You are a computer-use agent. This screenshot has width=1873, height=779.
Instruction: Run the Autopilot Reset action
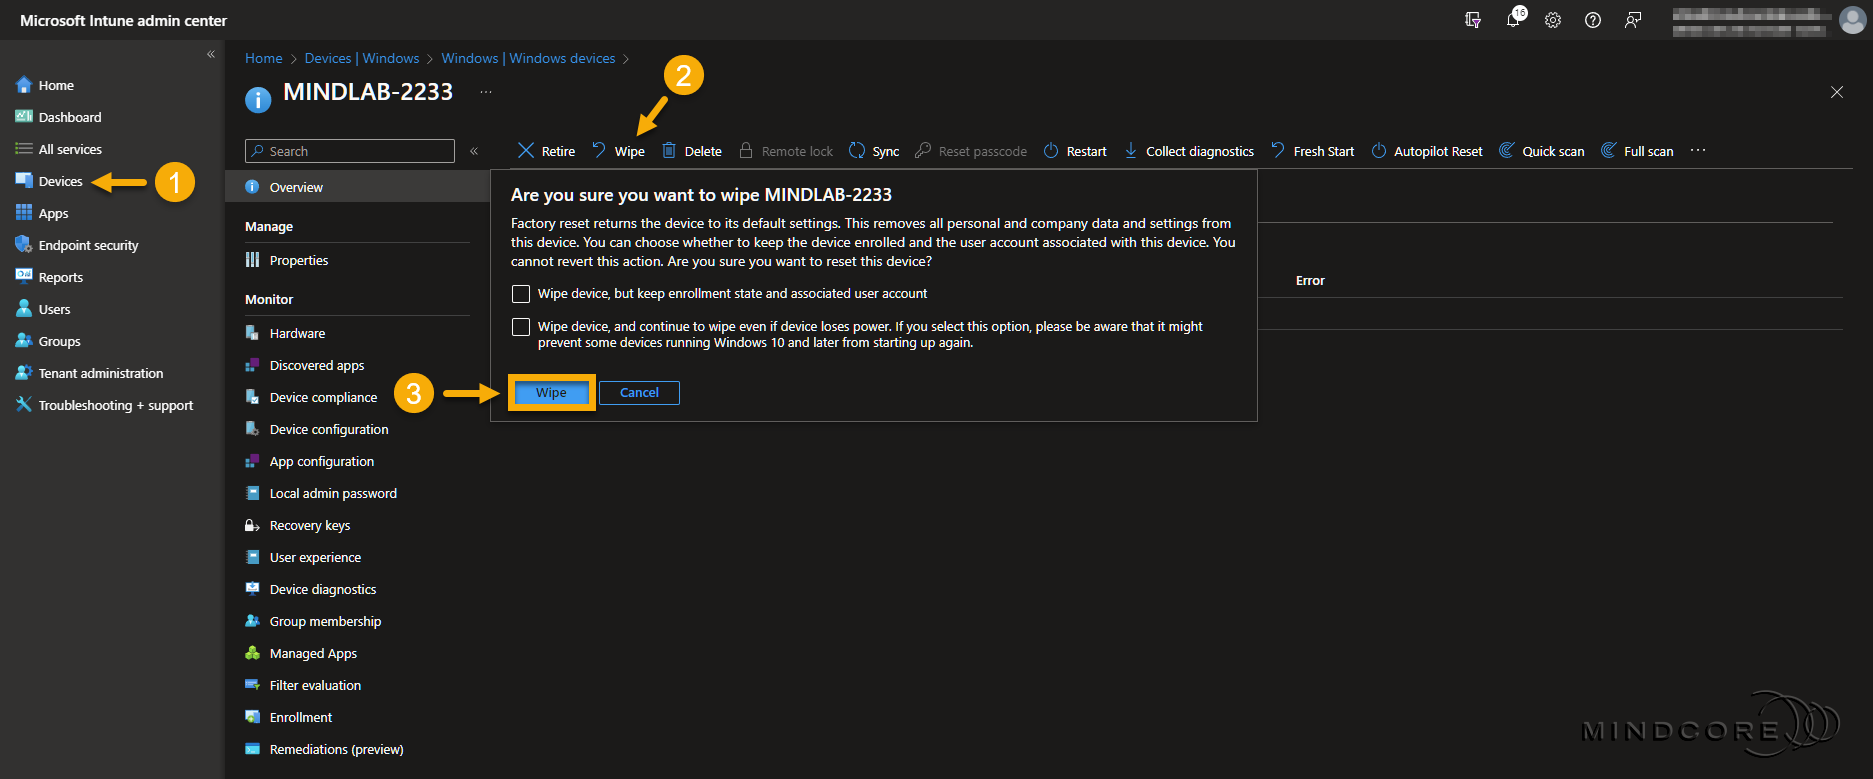tap(1427, 151)
